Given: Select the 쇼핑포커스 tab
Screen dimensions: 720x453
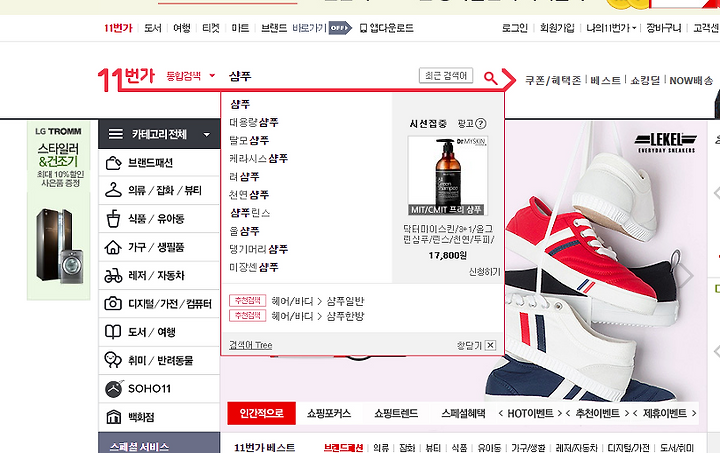Looking at the screenshot, I should coord(329,414).
